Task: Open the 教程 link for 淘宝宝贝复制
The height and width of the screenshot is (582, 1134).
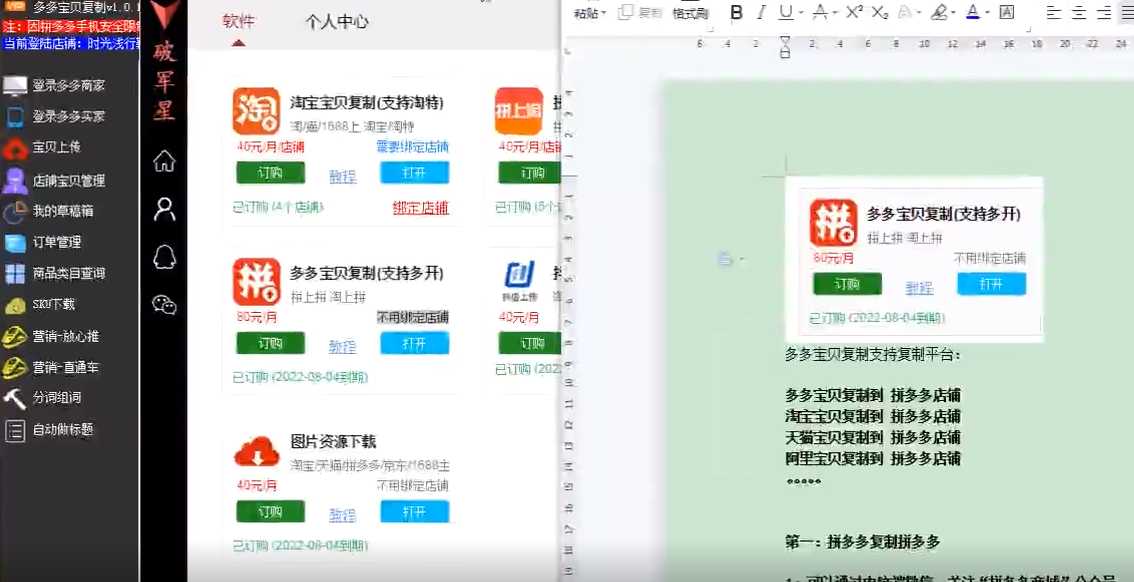Action: click(343, 176)
